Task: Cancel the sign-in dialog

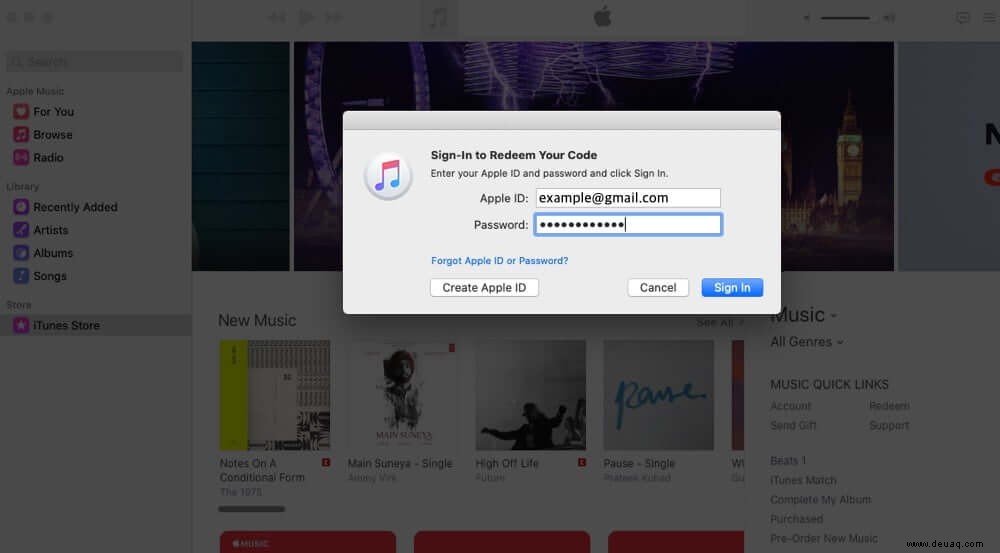Action: coord(658,288)
